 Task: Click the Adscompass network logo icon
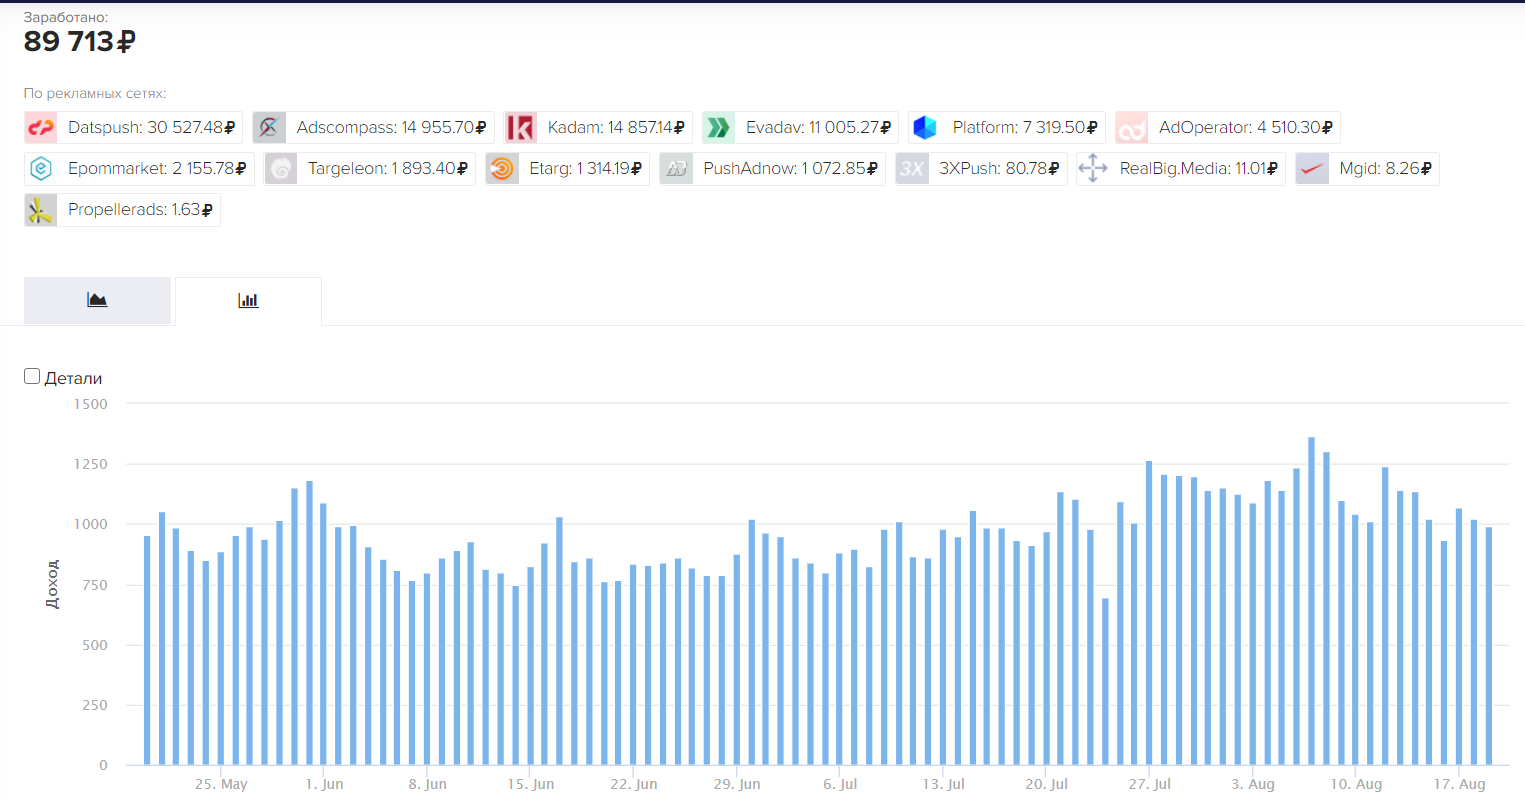269,128
